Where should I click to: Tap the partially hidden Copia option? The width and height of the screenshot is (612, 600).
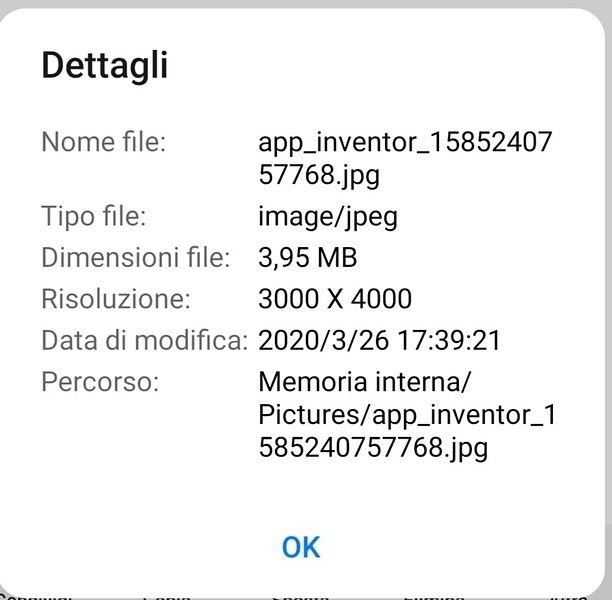pyautogui.click(x=166, y=594)
